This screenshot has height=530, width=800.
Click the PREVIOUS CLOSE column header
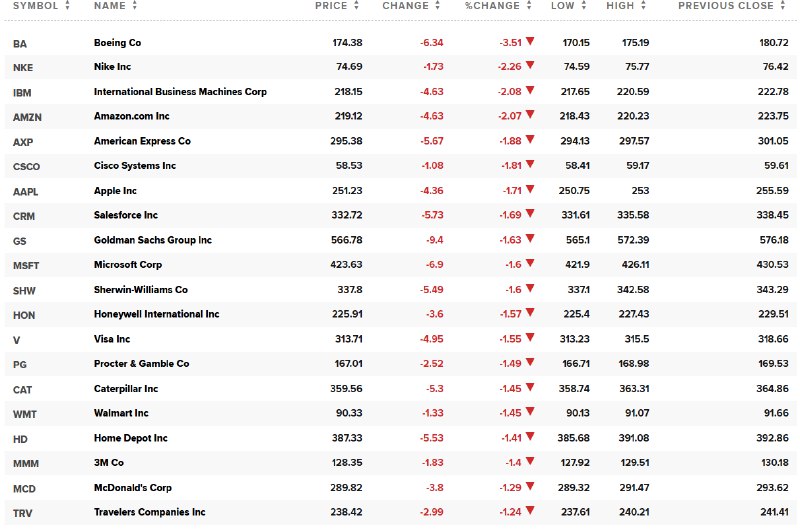(726, 6)
